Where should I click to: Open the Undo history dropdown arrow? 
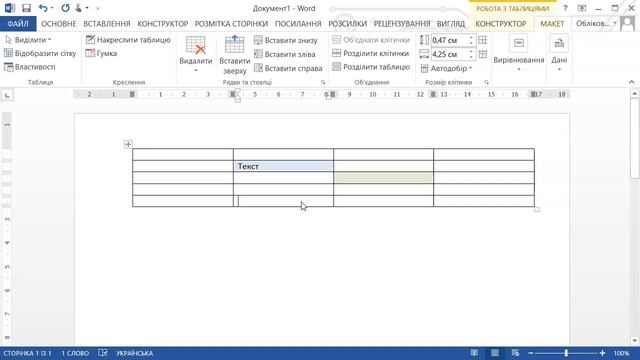click(52, 8)
